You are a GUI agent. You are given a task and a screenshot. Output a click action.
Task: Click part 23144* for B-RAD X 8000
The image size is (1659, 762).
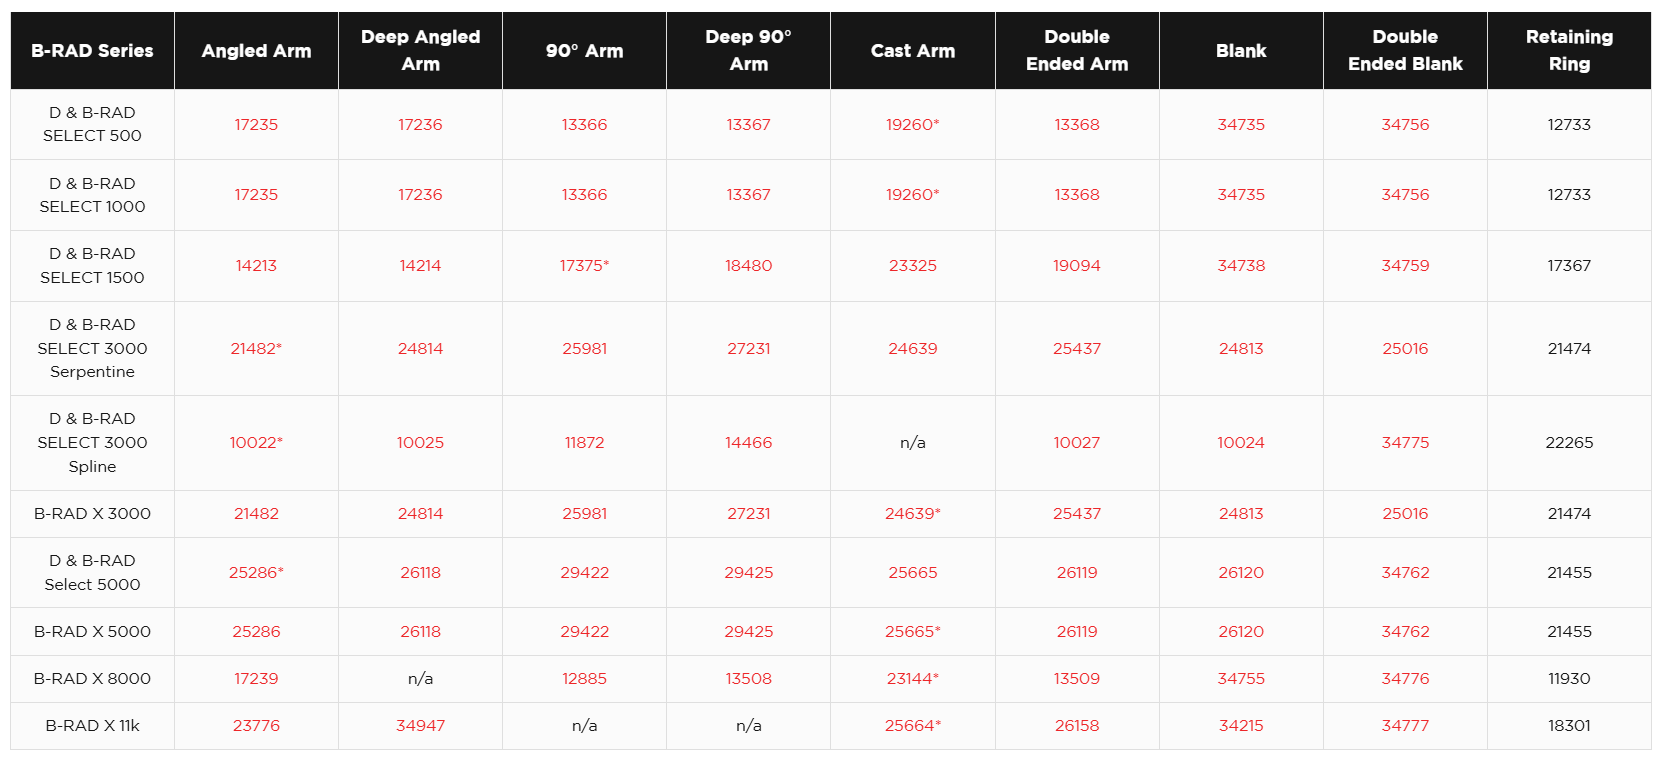click(x=913, y=679)
